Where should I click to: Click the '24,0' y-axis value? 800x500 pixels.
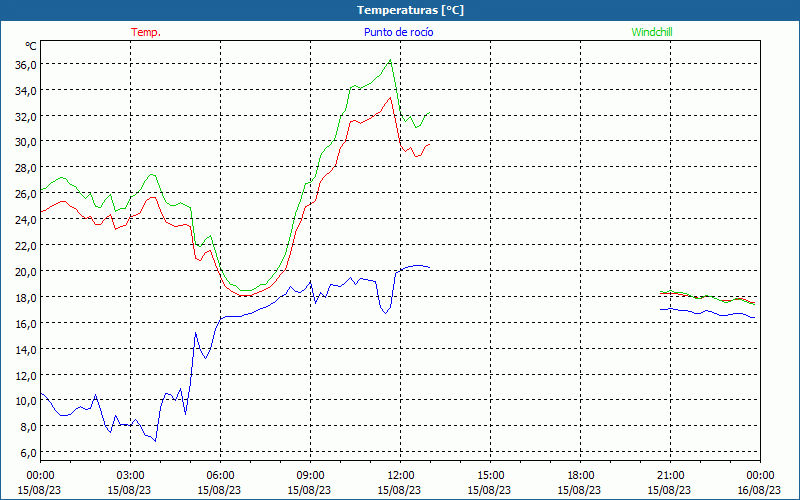pos(26,220)
